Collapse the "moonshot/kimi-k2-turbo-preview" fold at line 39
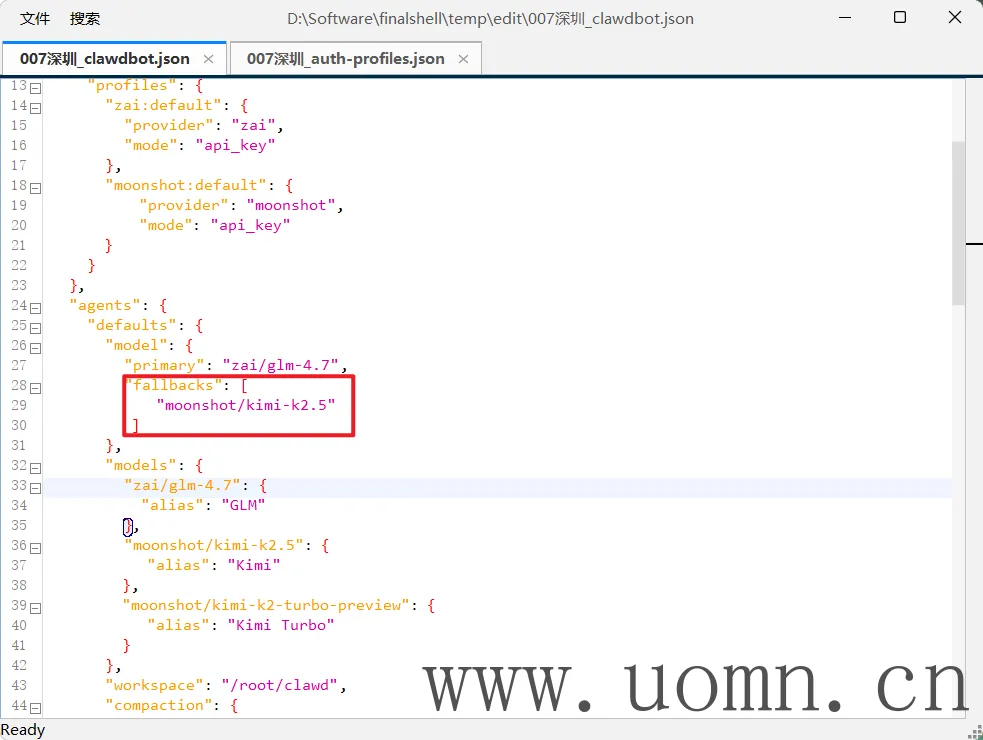The width and height of the screenshot is (983, 740). pyautogui.click(x=36, y=607)
